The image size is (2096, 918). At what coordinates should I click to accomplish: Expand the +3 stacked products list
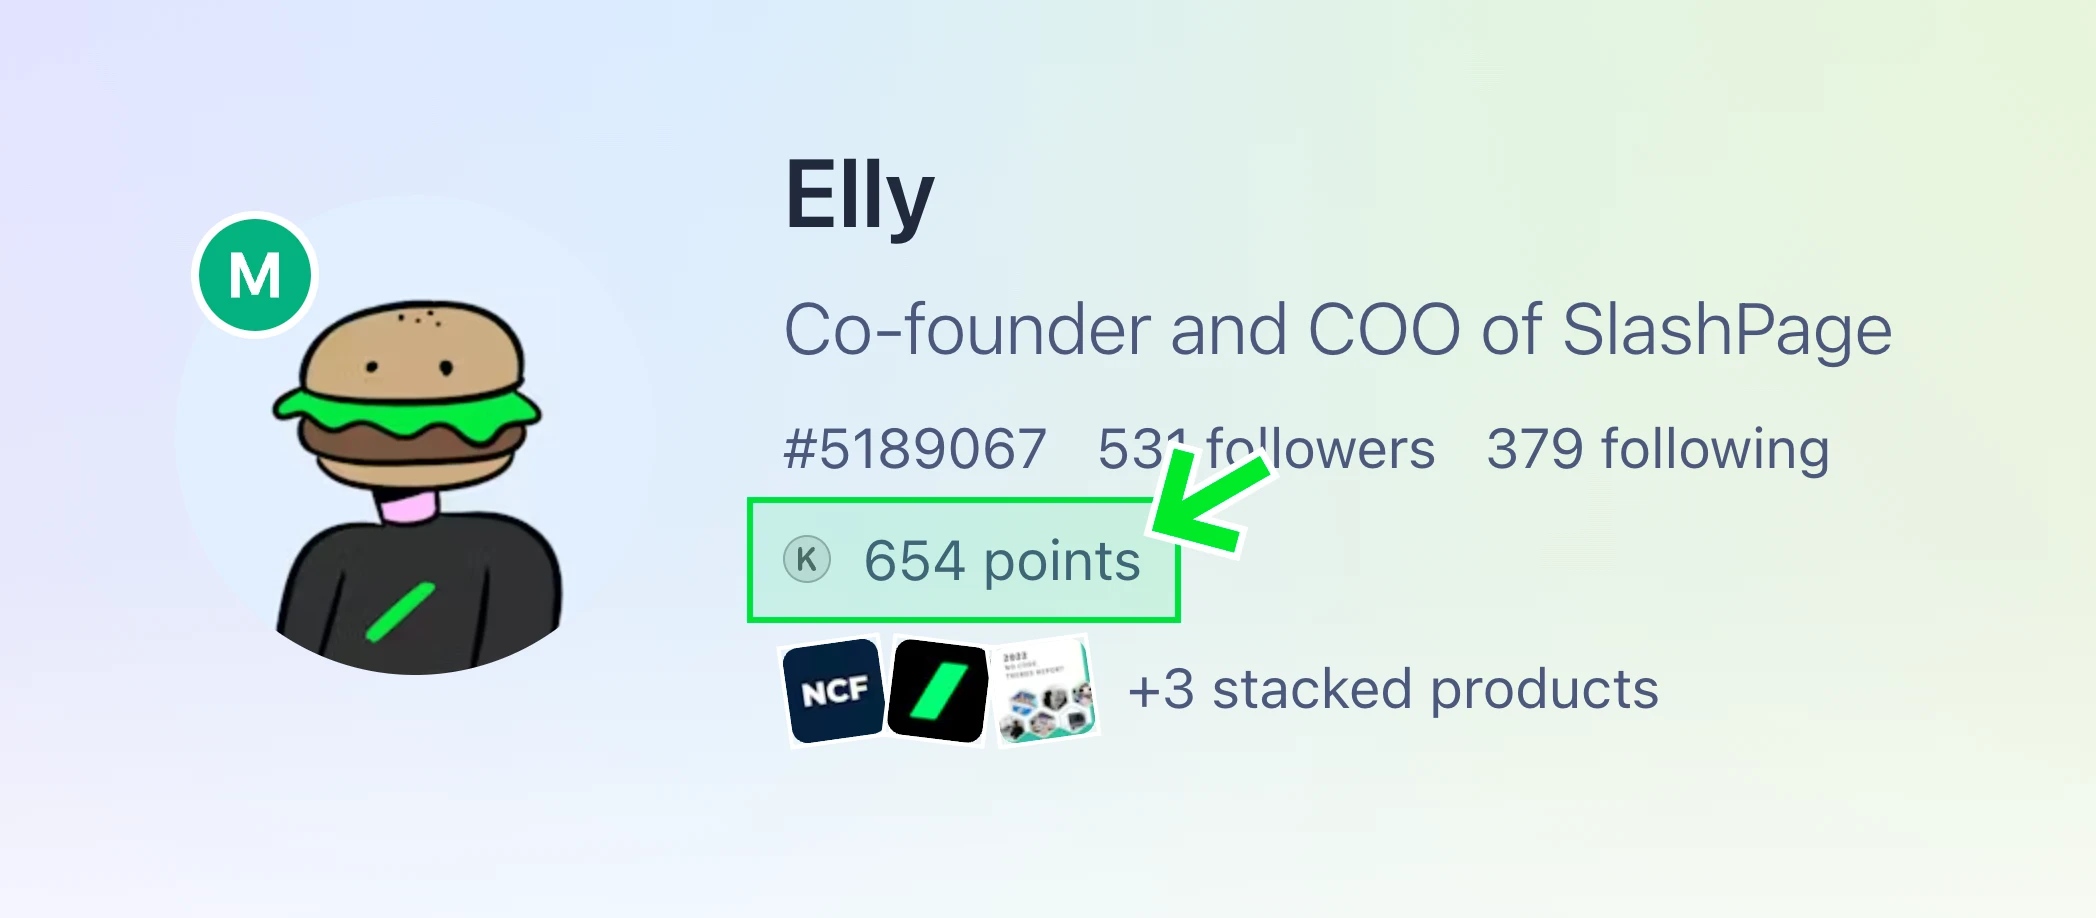(x=1393, y=690)
